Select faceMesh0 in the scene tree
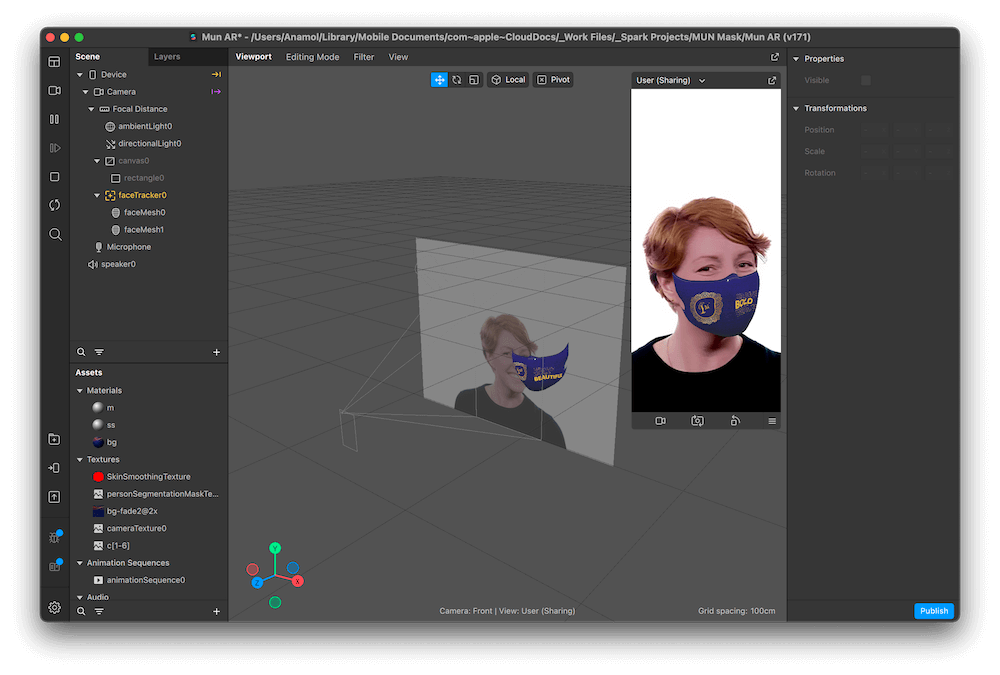This screenshot has height=675, width=1000. click(x=144, y=212)
